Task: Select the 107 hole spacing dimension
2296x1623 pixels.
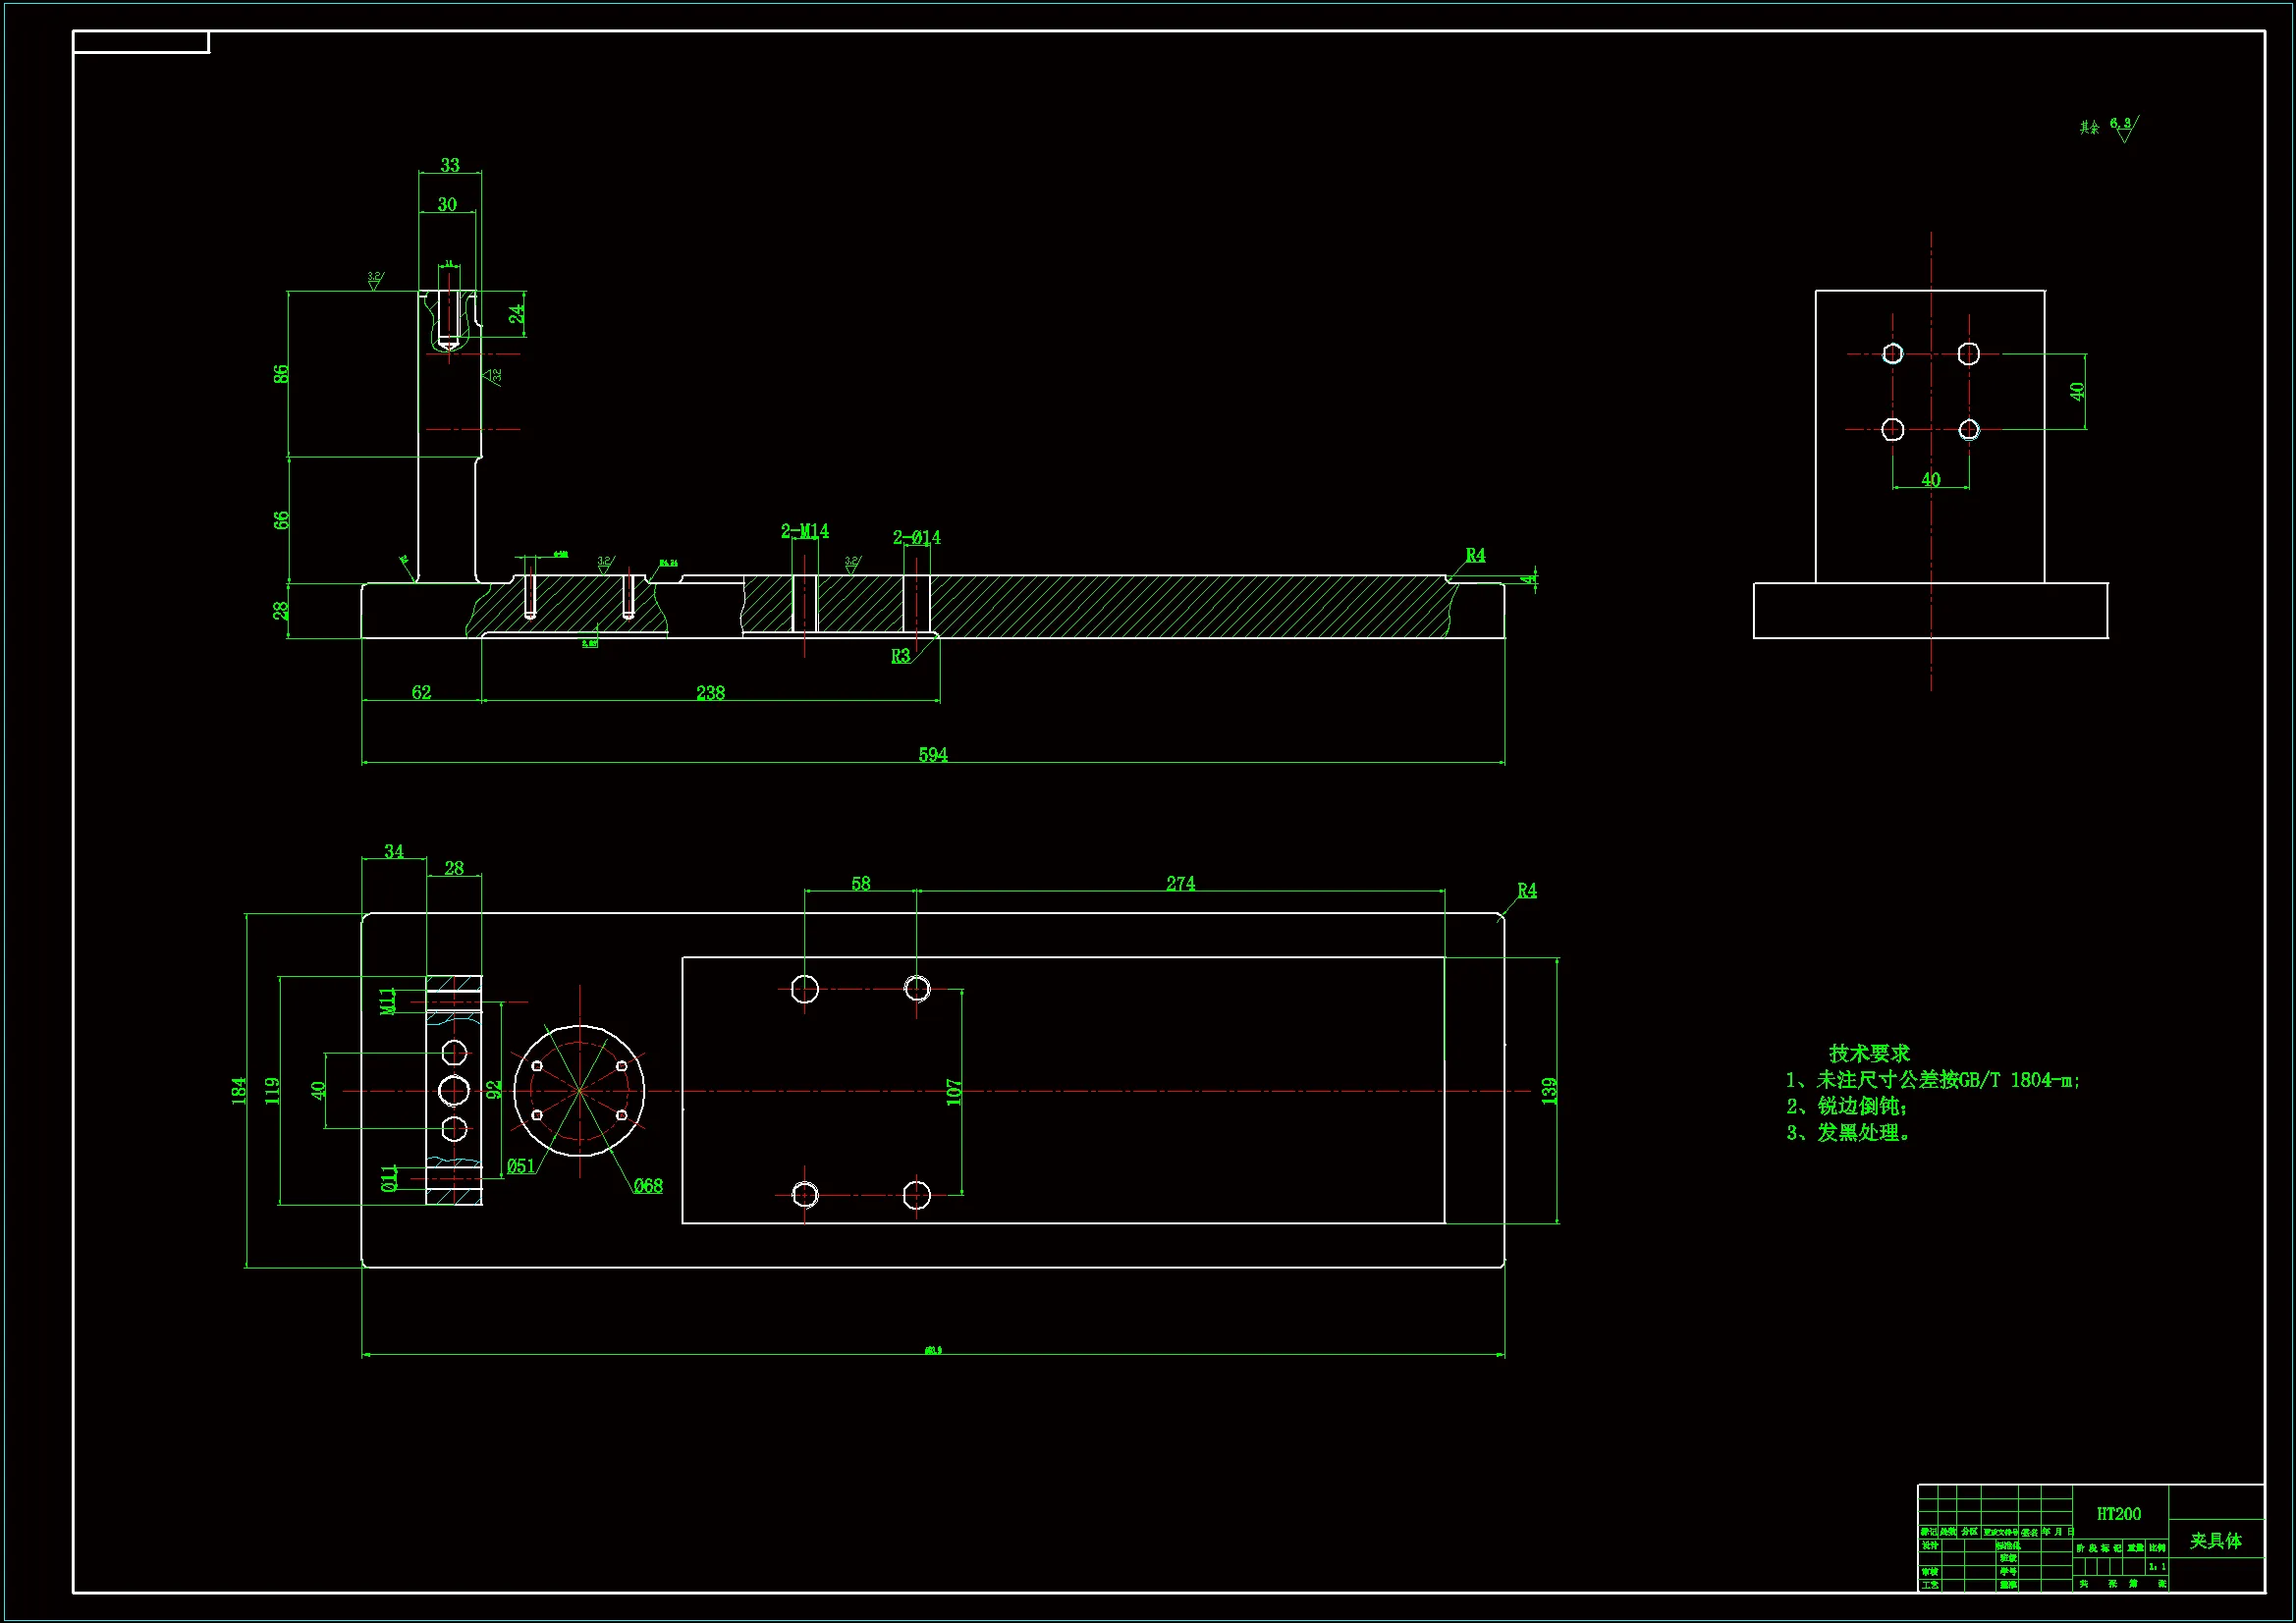Action: coord(954,1091)
